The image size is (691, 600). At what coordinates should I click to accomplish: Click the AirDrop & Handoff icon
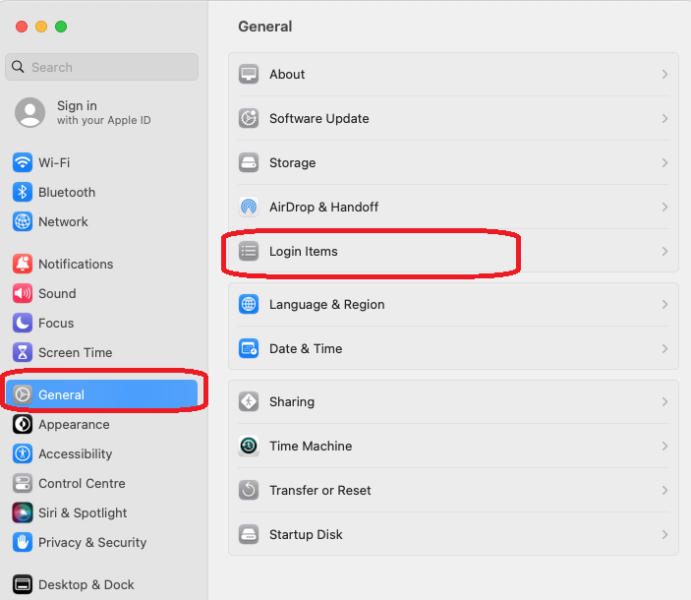tap(249, 207)
